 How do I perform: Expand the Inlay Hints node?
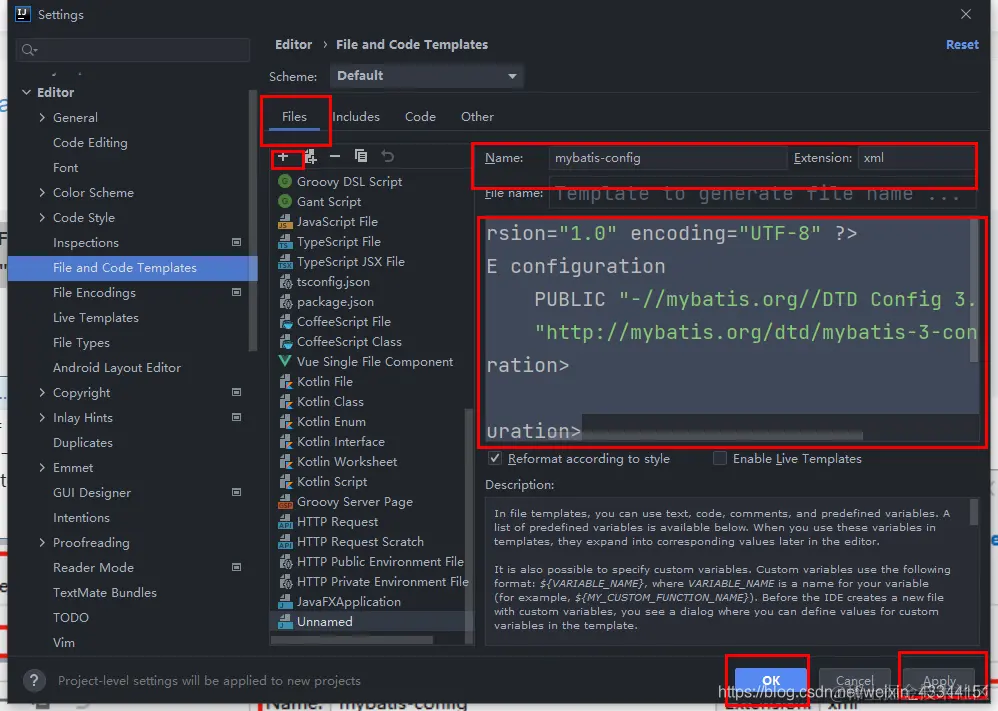pos(42,418)
